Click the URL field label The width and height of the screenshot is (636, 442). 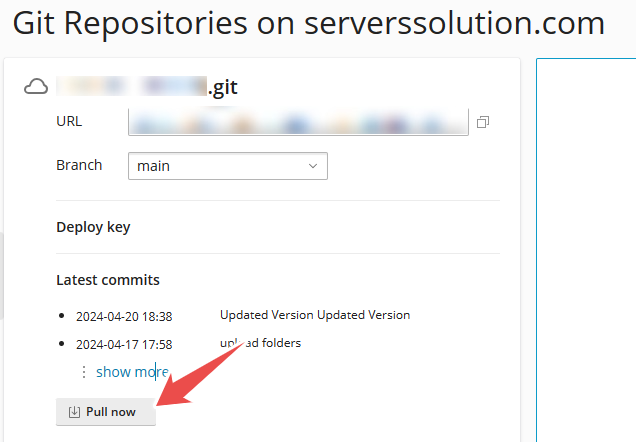coord(69,121)
